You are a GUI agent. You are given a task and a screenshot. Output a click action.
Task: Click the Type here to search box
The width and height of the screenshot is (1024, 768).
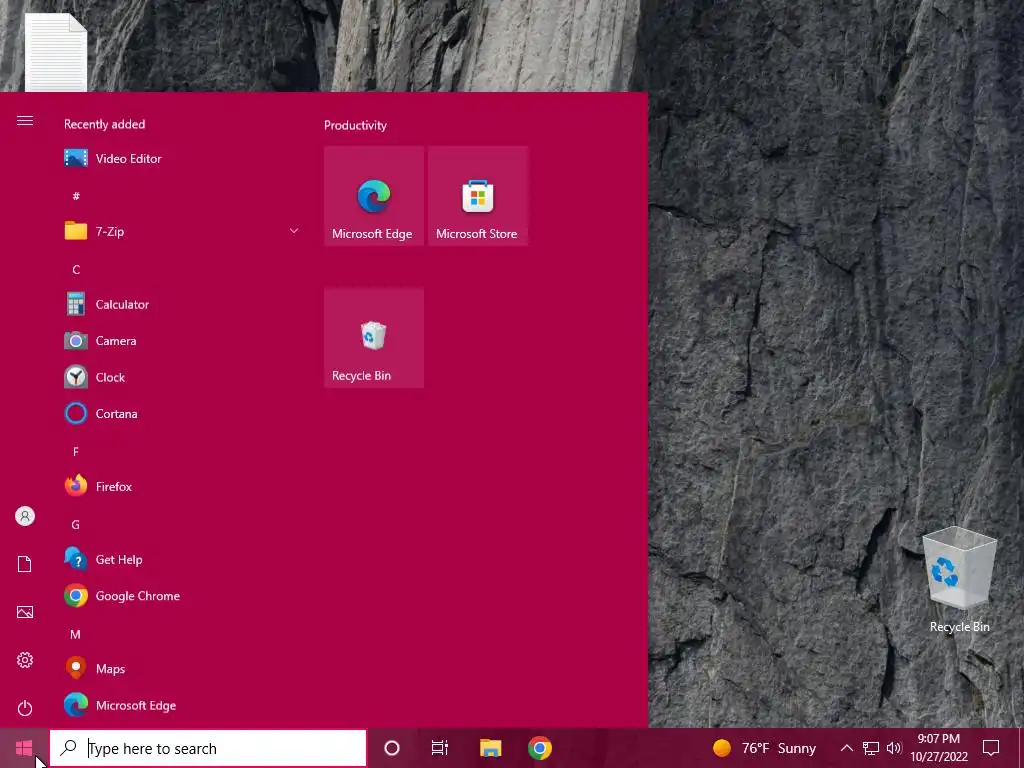click(x=208, y=748)
